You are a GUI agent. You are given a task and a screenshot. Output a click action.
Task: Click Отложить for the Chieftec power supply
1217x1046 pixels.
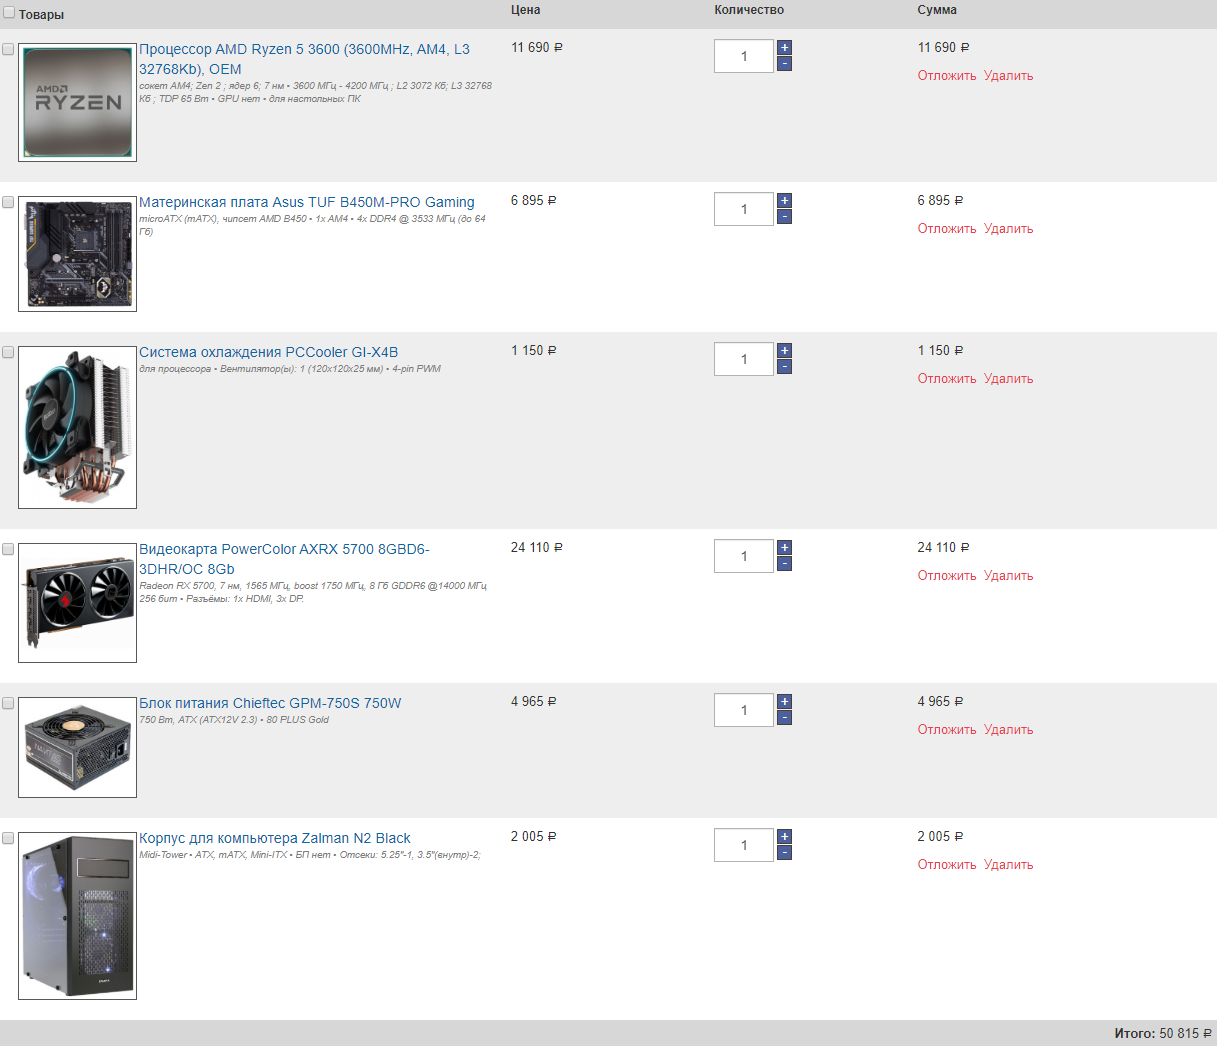pos(947,730)
